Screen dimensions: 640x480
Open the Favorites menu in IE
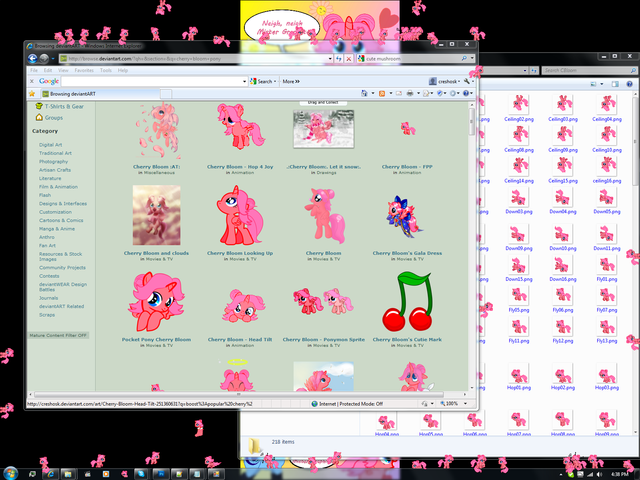click(84, 70)
